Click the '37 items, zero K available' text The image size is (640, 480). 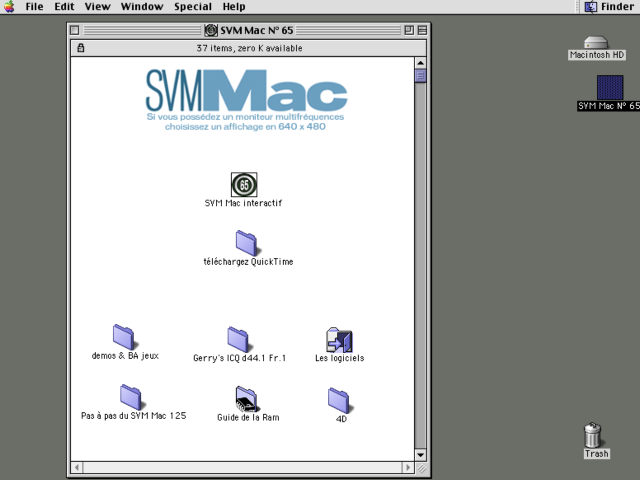click(249, 48)
